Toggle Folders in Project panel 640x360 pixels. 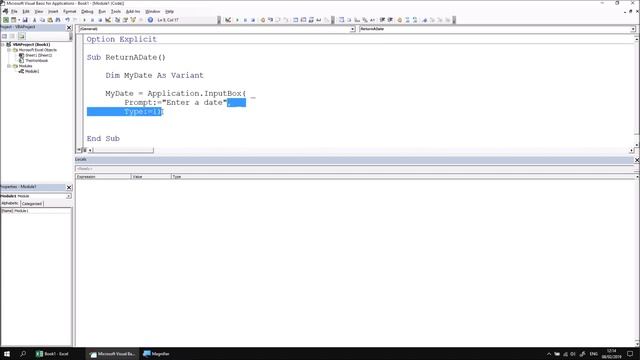(x=21, y=36)
